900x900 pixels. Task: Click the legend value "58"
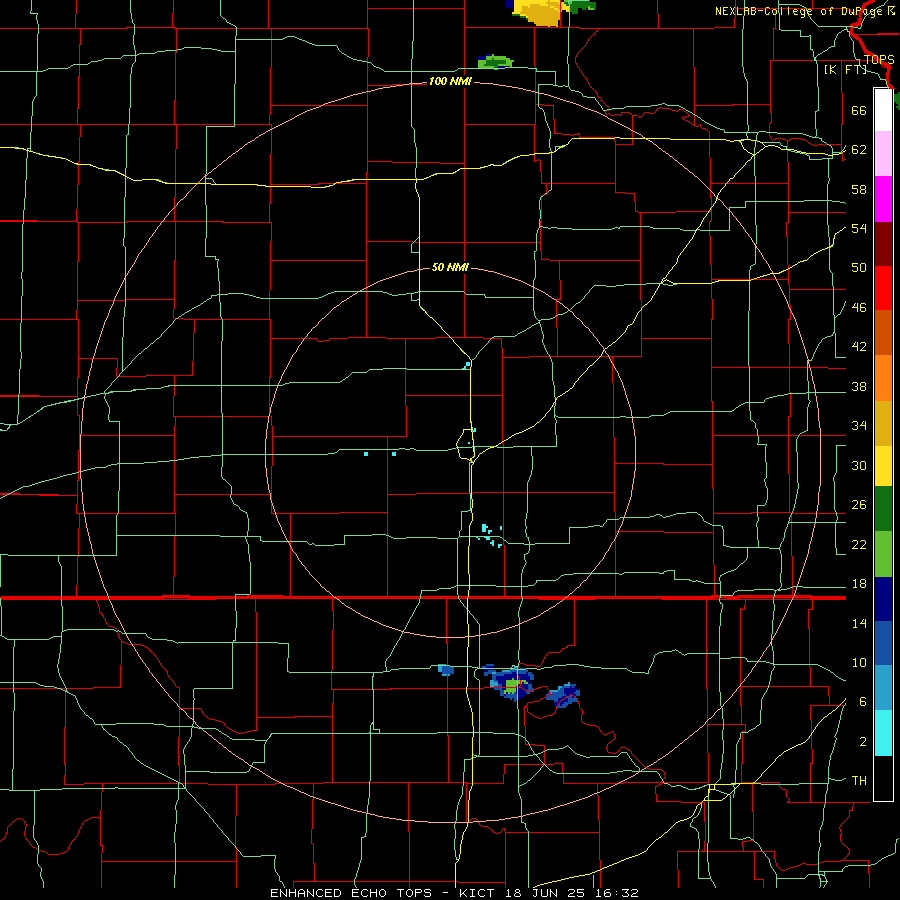[859, 189]
